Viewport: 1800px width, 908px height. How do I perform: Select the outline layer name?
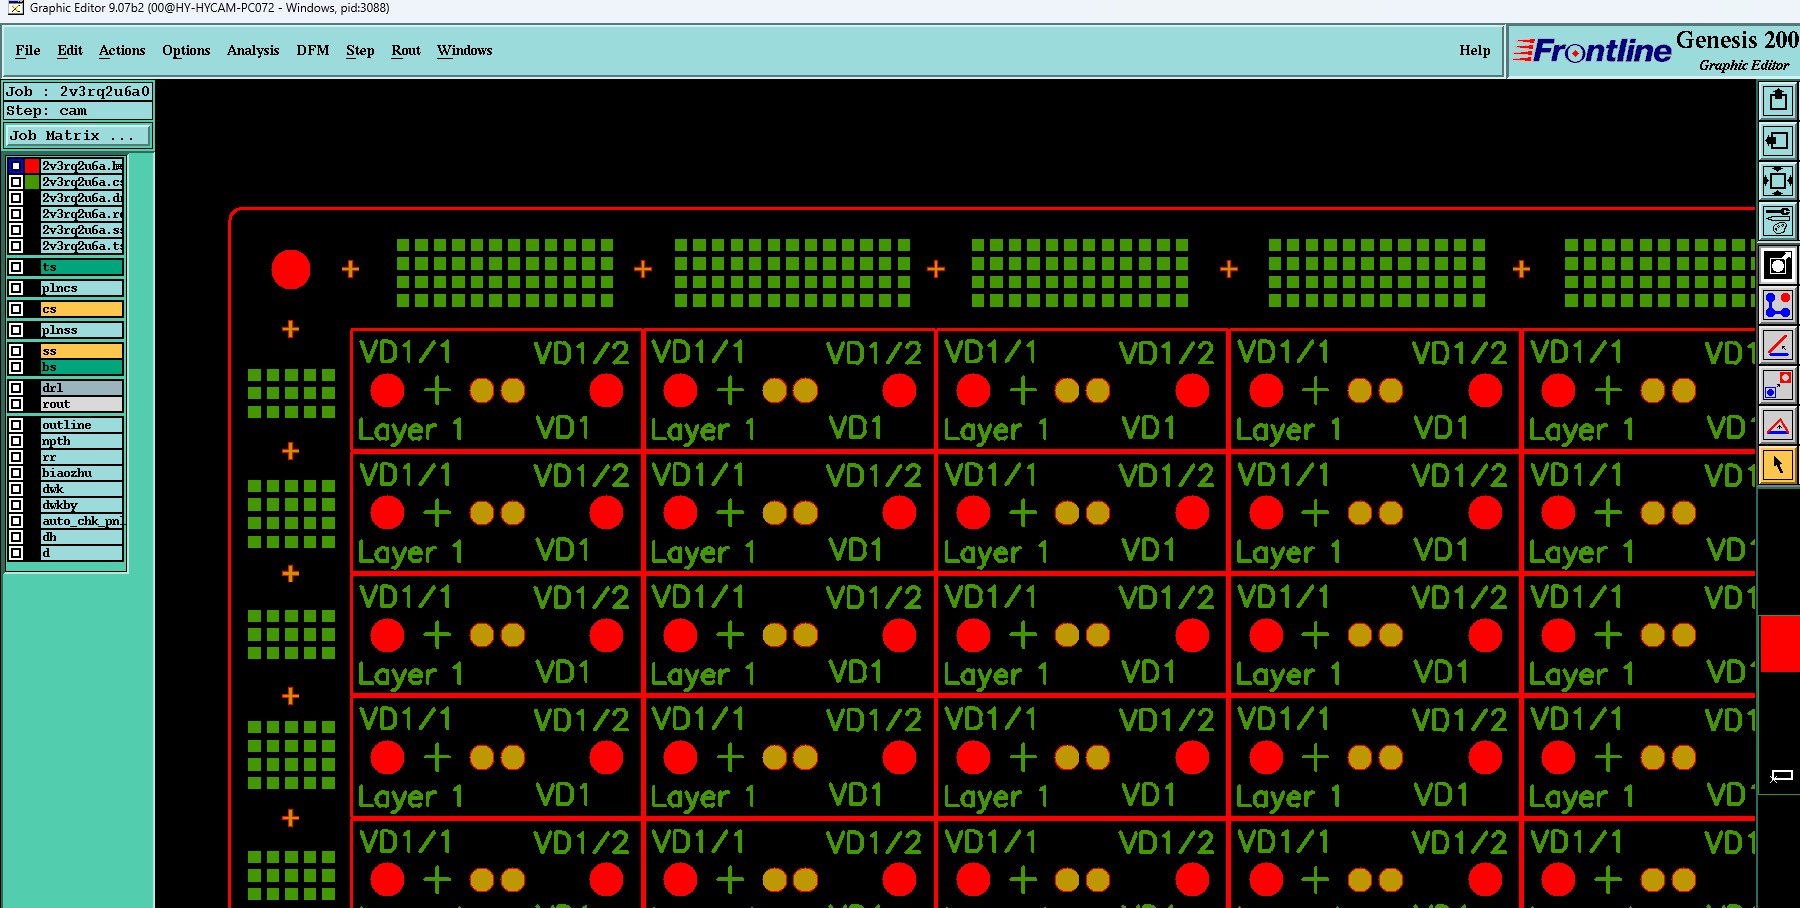pyautogui.click(x=82, y=425)
